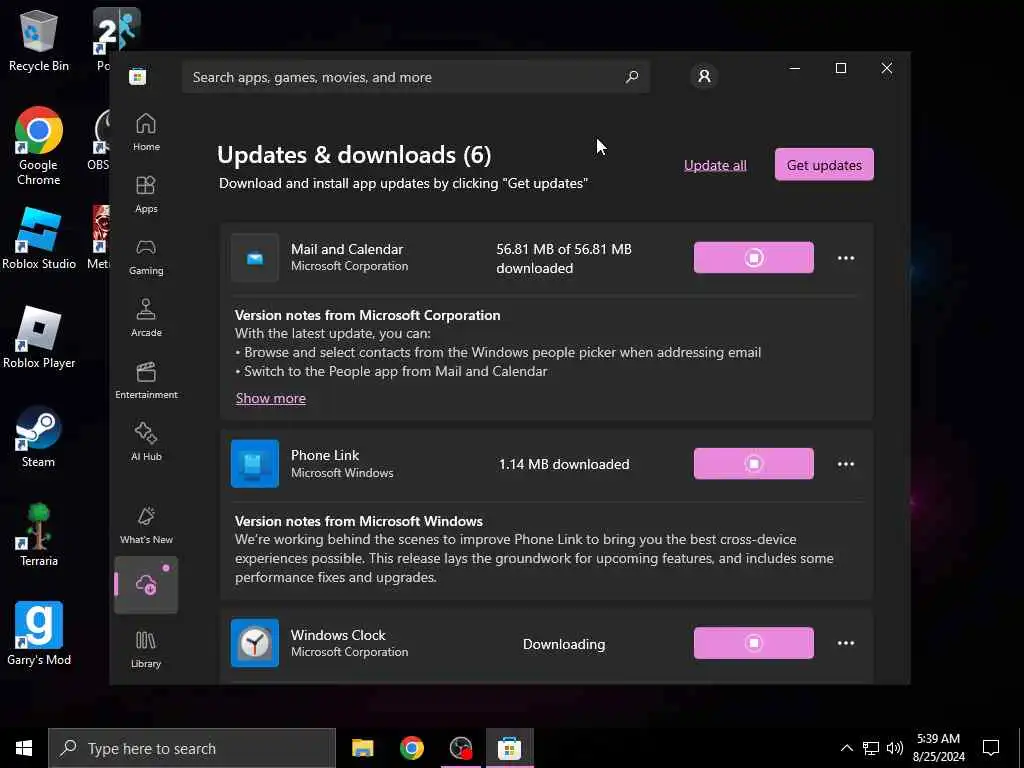Select the Terraria desktop shortcut

(39, 536)
